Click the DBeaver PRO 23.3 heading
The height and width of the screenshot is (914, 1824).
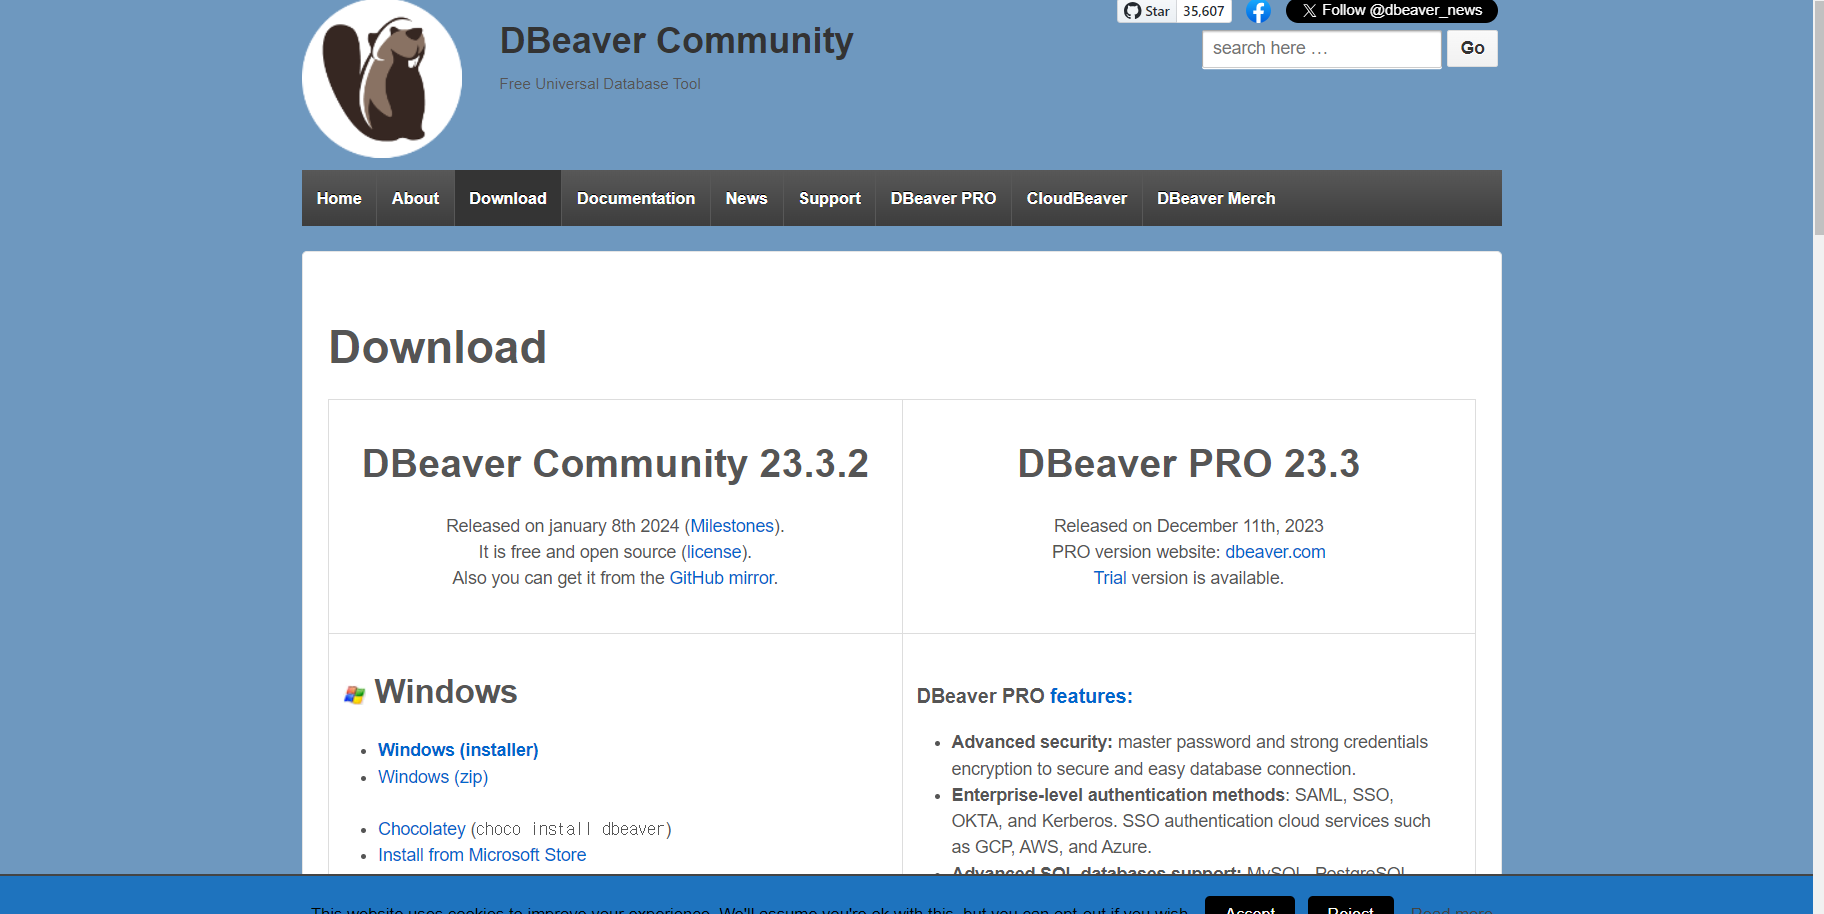click(1189, 464)
